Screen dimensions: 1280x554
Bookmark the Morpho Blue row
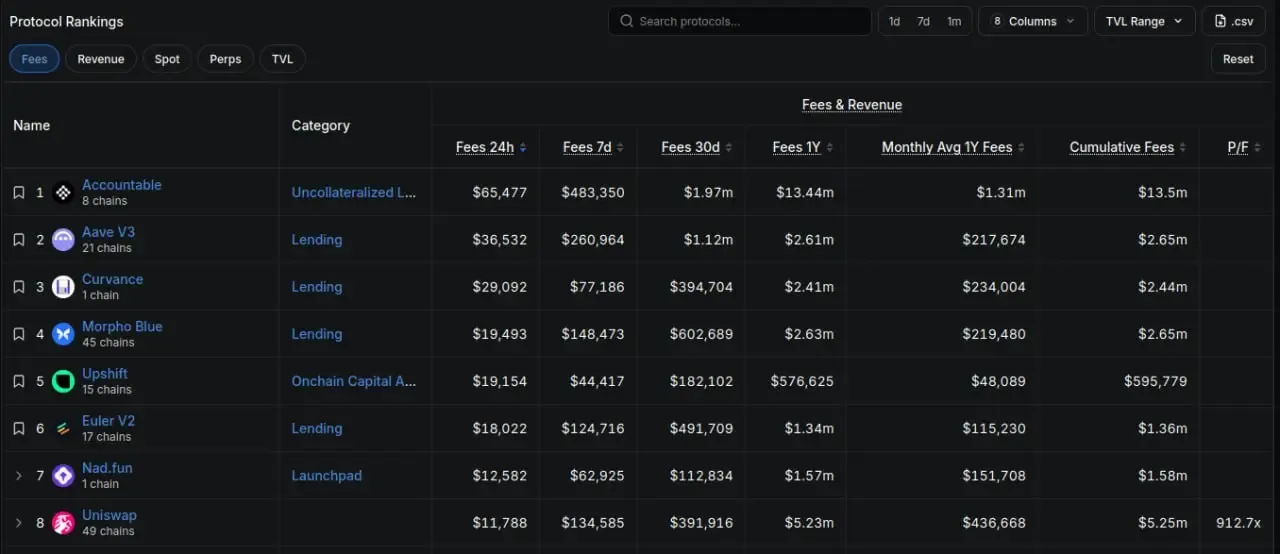point(19,334)
